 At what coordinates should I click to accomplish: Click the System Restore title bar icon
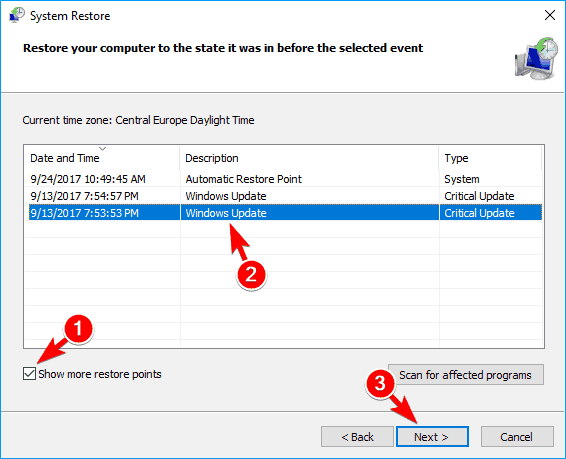tap(17, 16)
